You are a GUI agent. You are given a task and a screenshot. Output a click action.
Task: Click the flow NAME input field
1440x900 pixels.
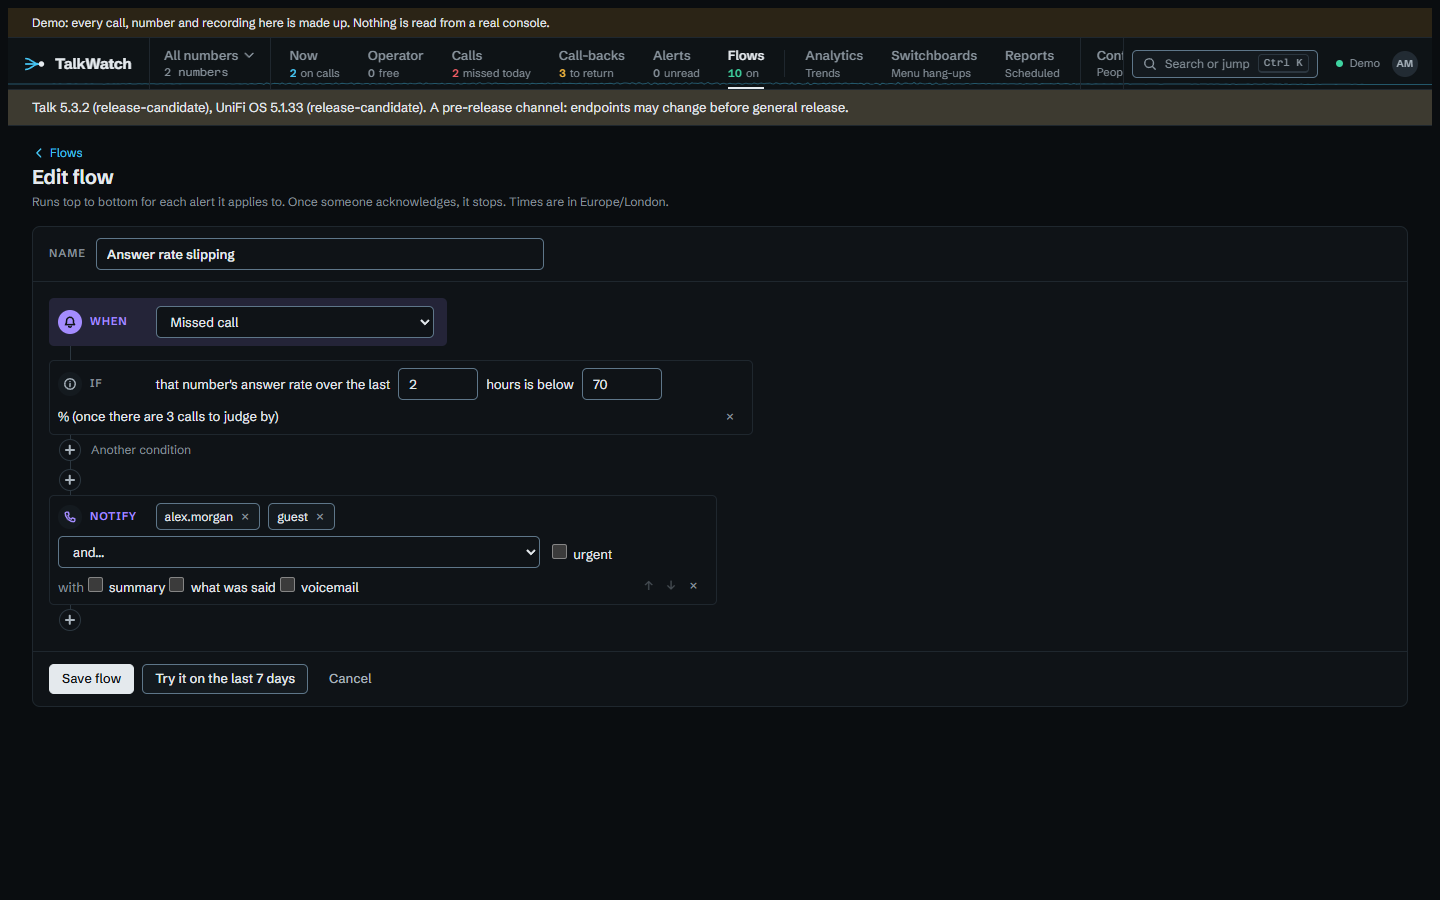click(320, 254)
